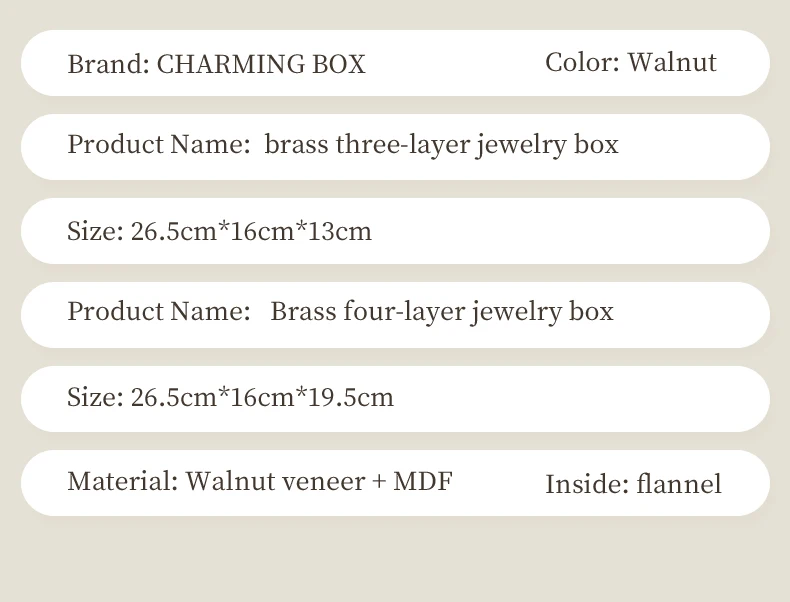This screenshot has height=602, width=790.
Task: Click the word CHARMING in brand row
Action: click(x=230, y=64)
